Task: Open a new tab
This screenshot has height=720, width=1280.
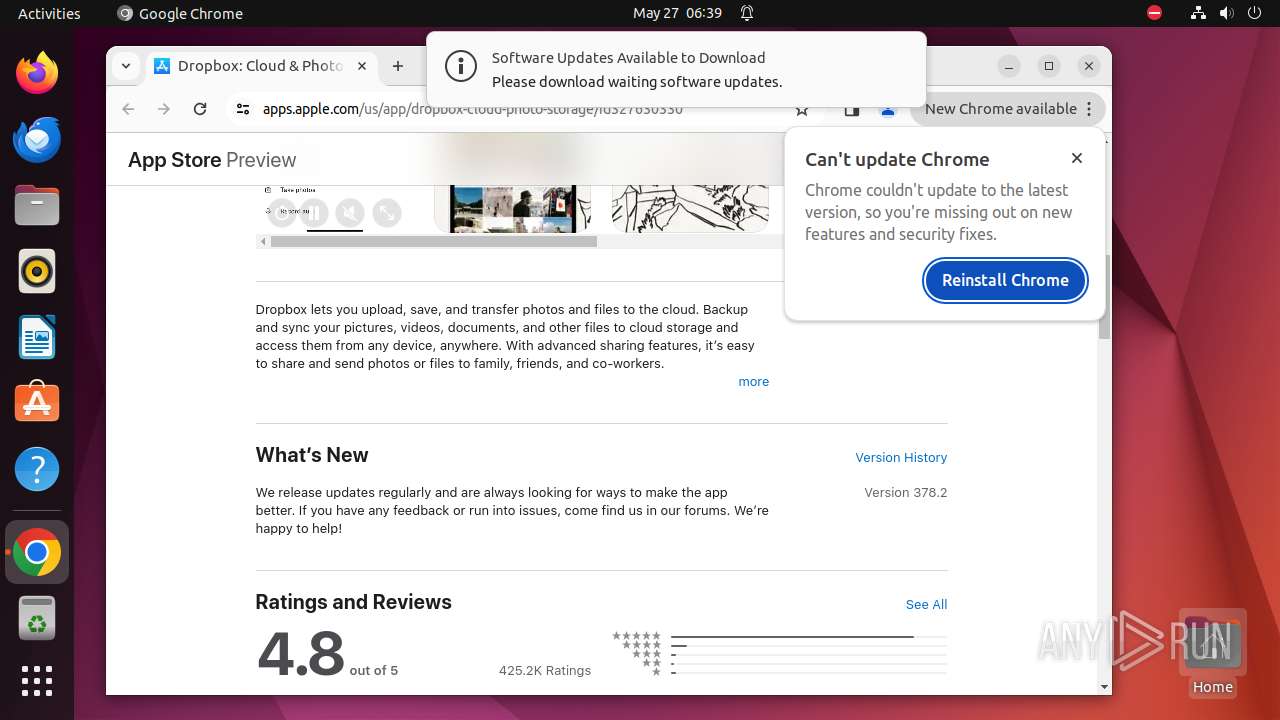Action: coord(398,66)
